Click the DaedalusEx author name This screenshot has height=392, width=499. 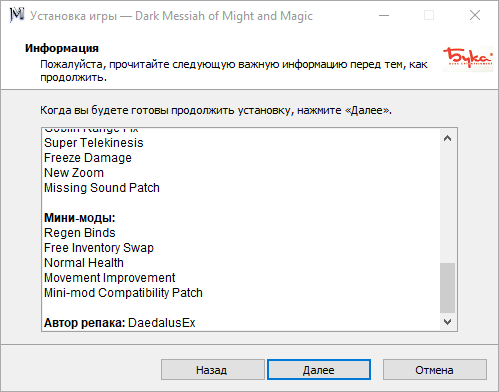pyautogui.click(x=162, y=323)
